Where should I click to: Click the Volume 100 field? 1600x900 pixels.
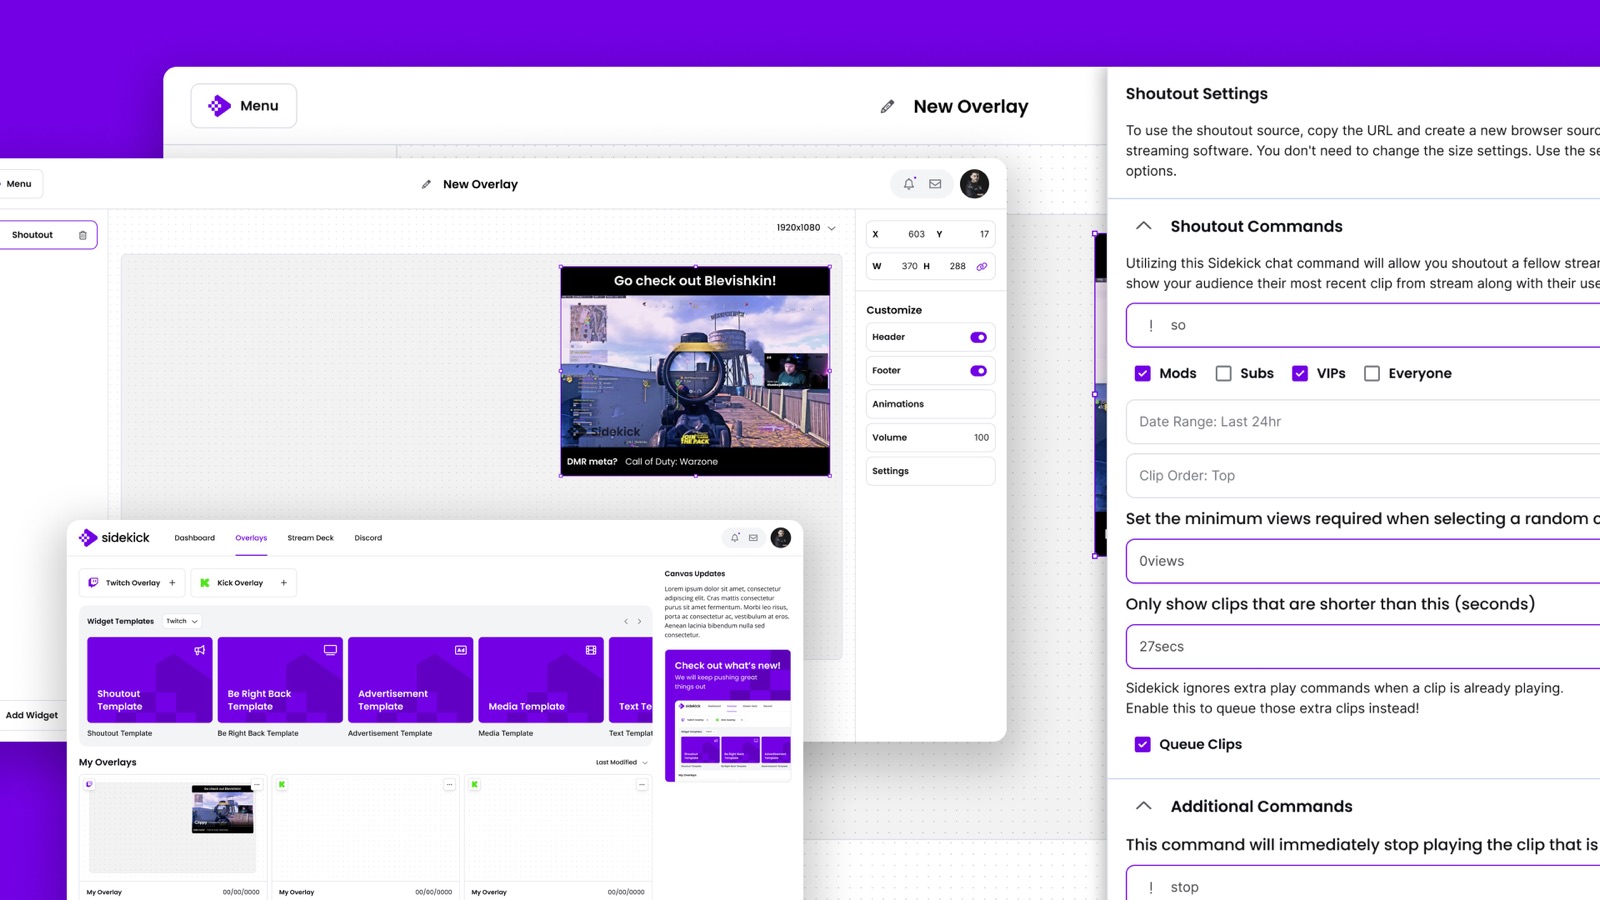click(930, 438)
